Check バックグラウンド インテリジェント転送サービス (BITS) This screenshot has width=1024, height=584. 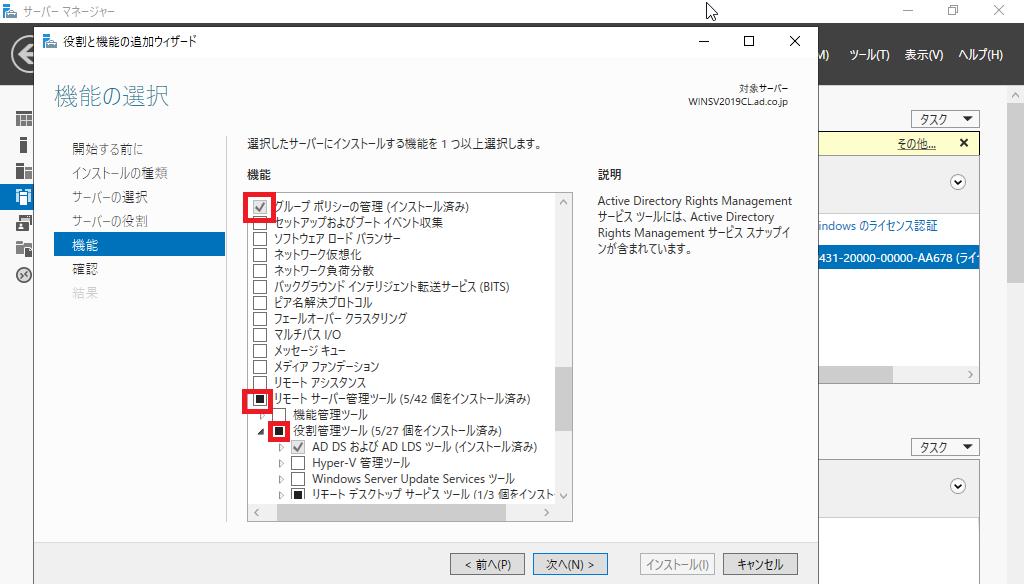click(260, 287)
